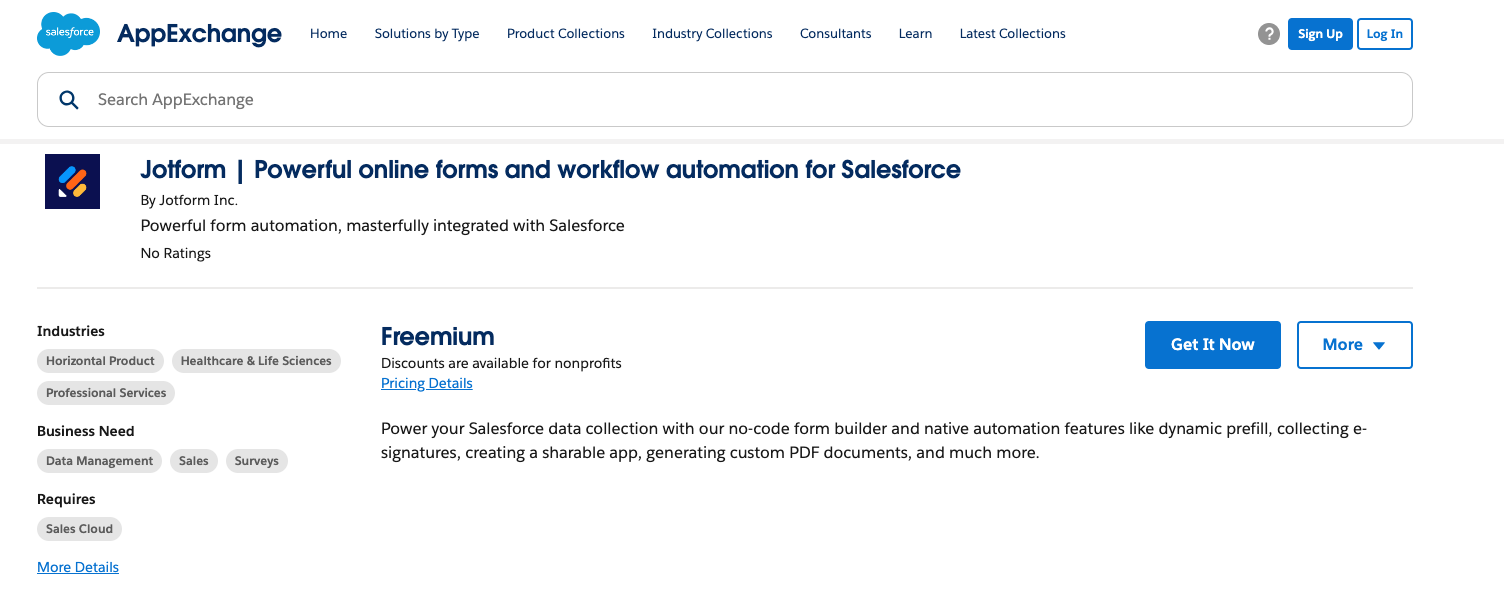Select the Data Management tag
This screenshot has width=1504, height=612.
pos(99,461)
